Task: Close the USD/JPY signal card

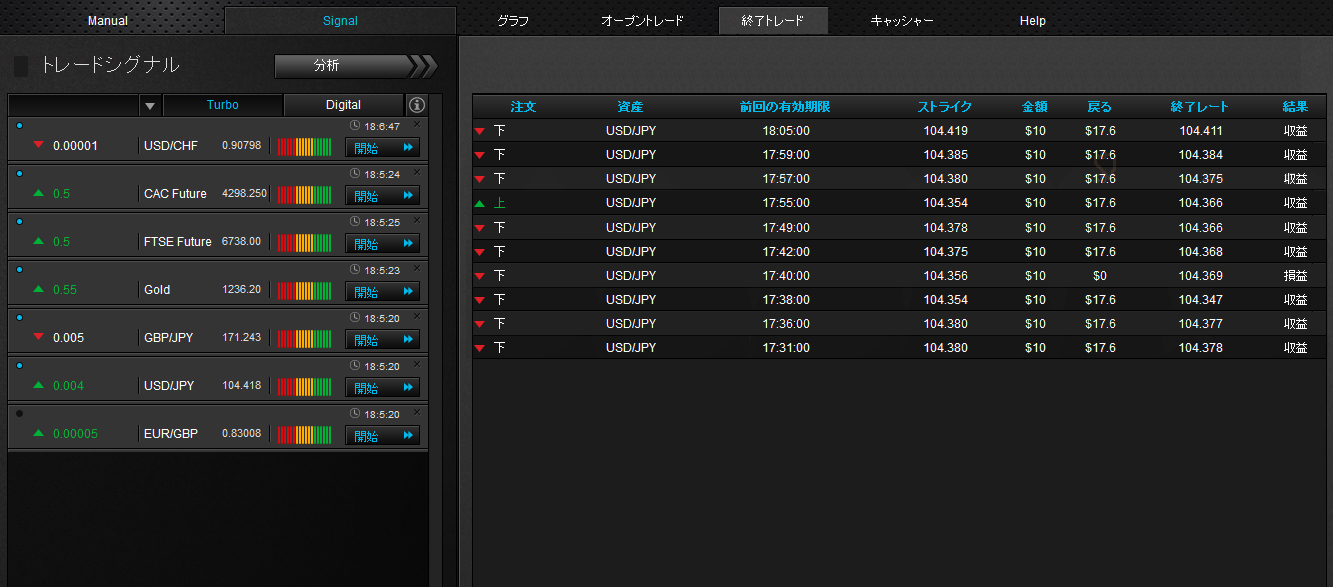Action: [x=417, y=365]
